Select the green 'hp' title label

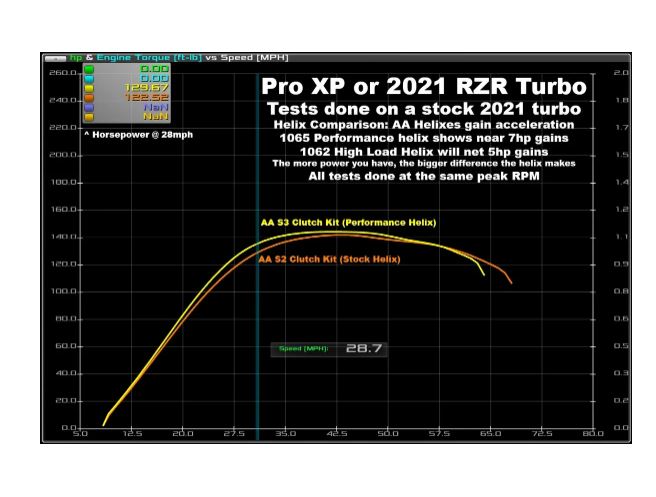click(x=75, y=58)
